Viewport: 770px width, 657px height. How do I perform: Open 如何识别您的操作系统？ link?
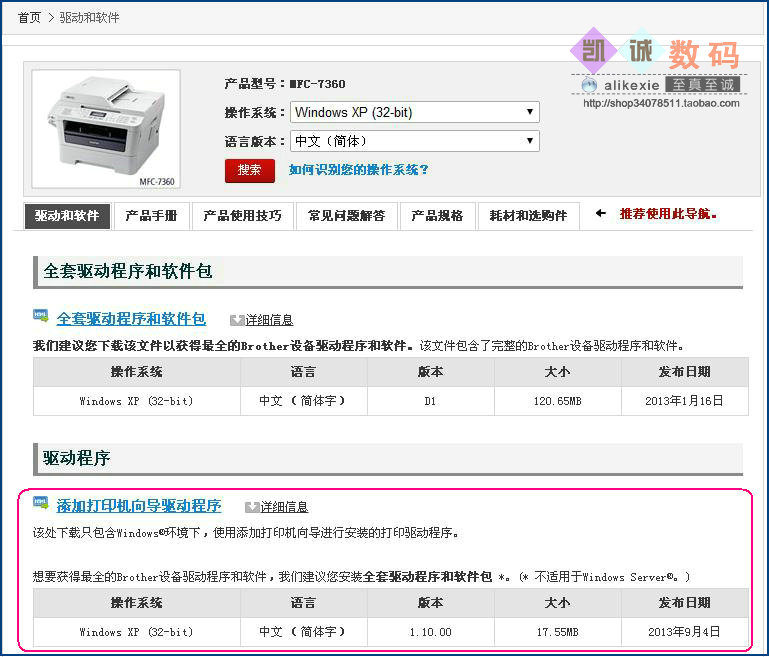(x=358, y=170)
